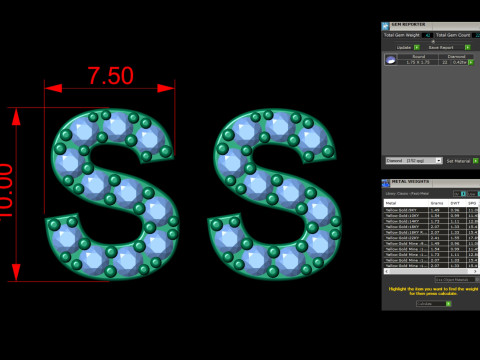Click the round diamond gem thumbnail
The image size is (480, 360).
(x=391, y=60)
